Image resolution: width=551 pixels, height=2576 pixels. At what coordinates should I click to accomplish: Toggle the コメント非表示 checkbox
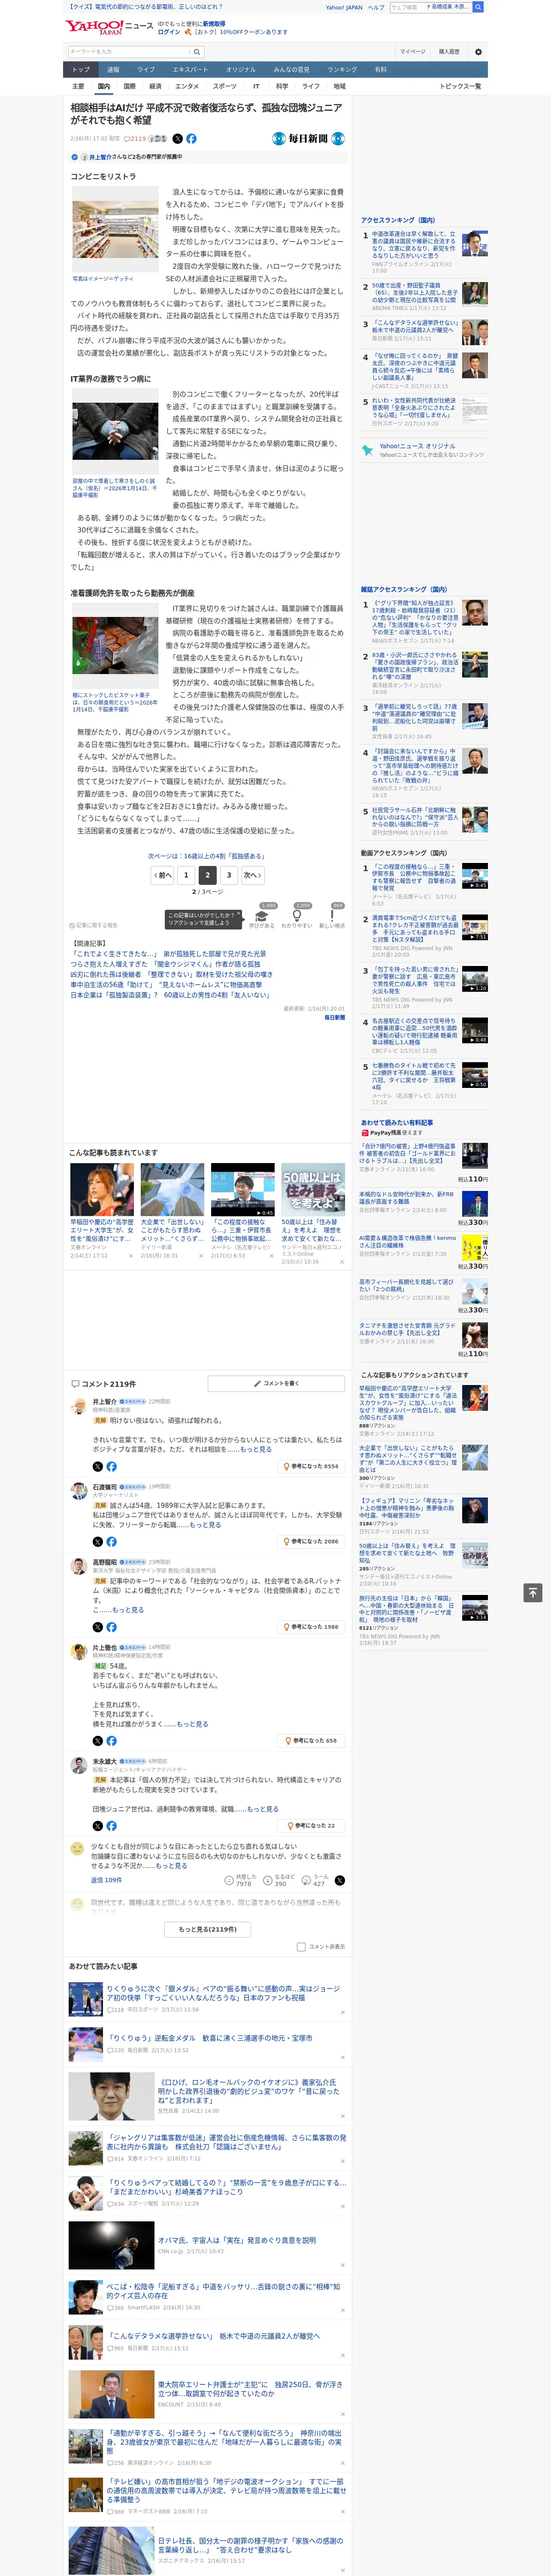tap(301, 1947)
